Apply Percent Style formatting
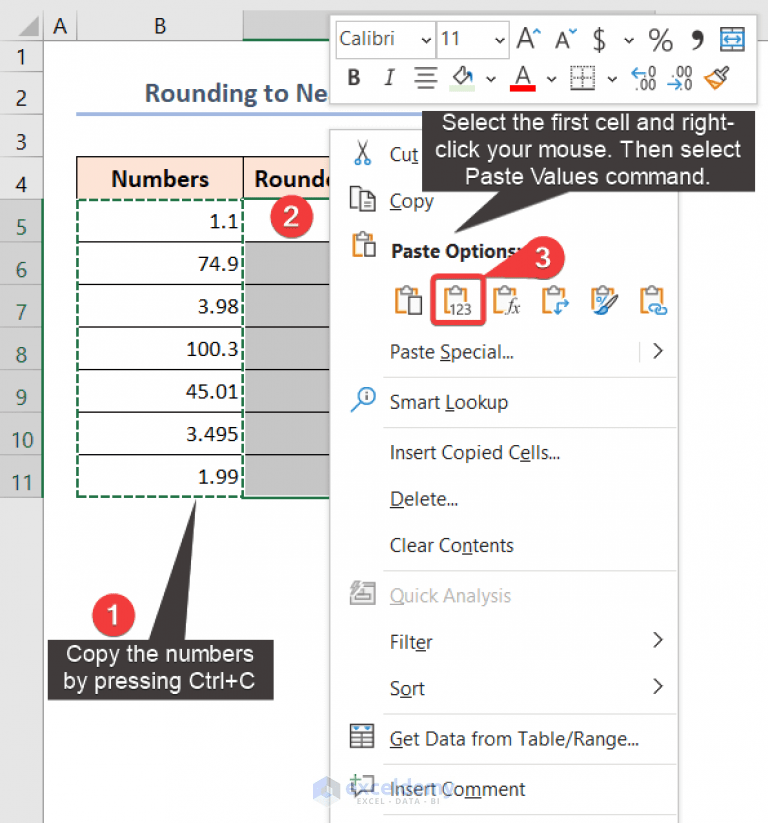Screen dimensions: 768x823 [661, 39]
